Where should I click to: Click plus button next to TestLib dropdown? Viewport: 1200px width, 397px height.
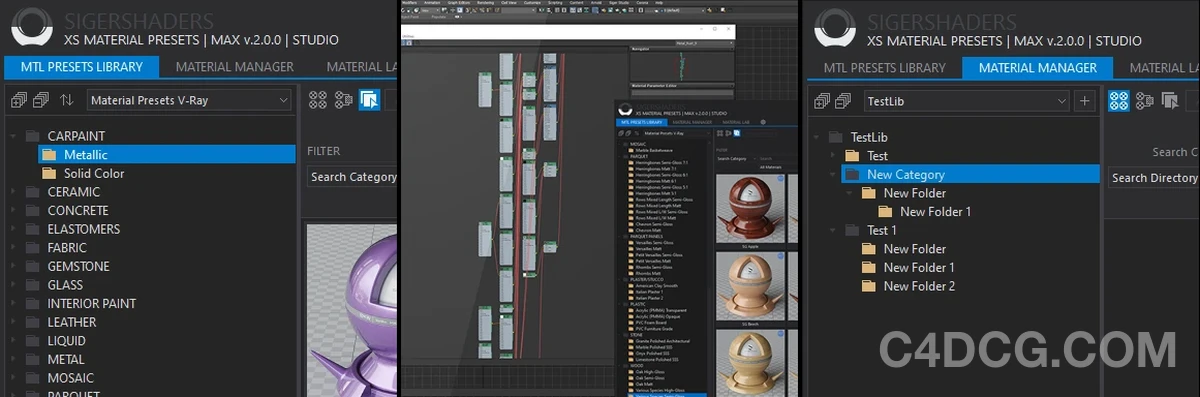point(1086,101)
